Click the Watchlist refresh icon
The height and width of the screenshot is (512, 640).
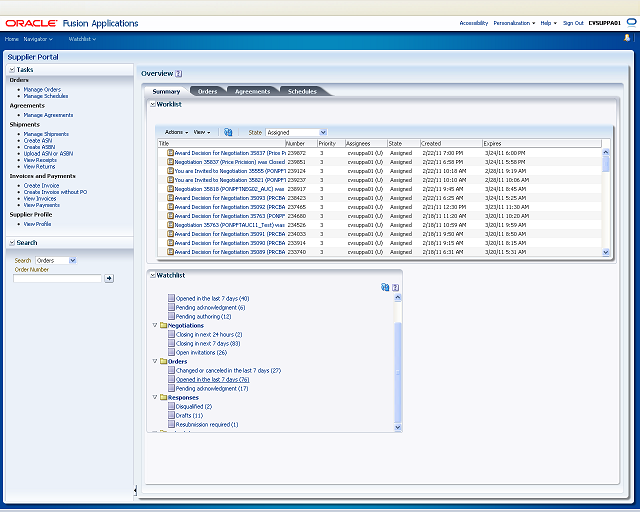click(385, 287)
